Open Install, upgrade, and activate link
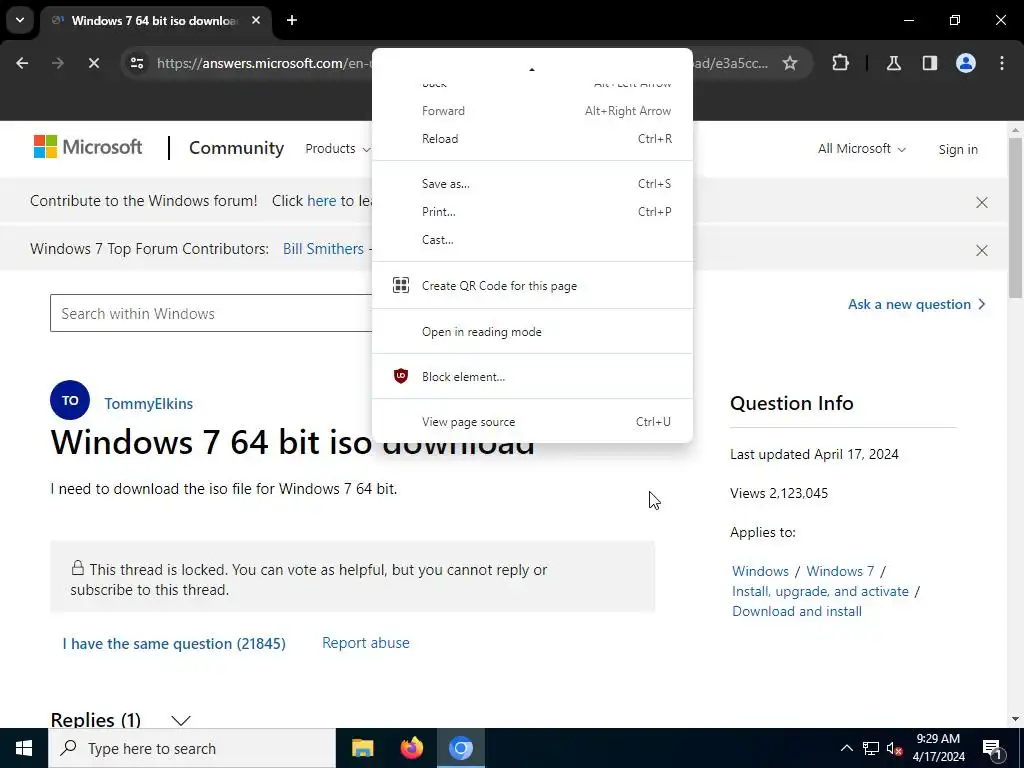Screen dimensions: 1024x768 (x=820, y=592)
